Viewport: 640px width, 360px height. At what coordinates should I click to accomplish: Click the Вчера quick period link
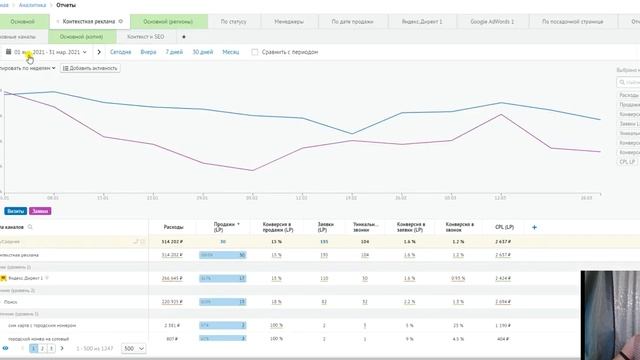tap(148, 52)
